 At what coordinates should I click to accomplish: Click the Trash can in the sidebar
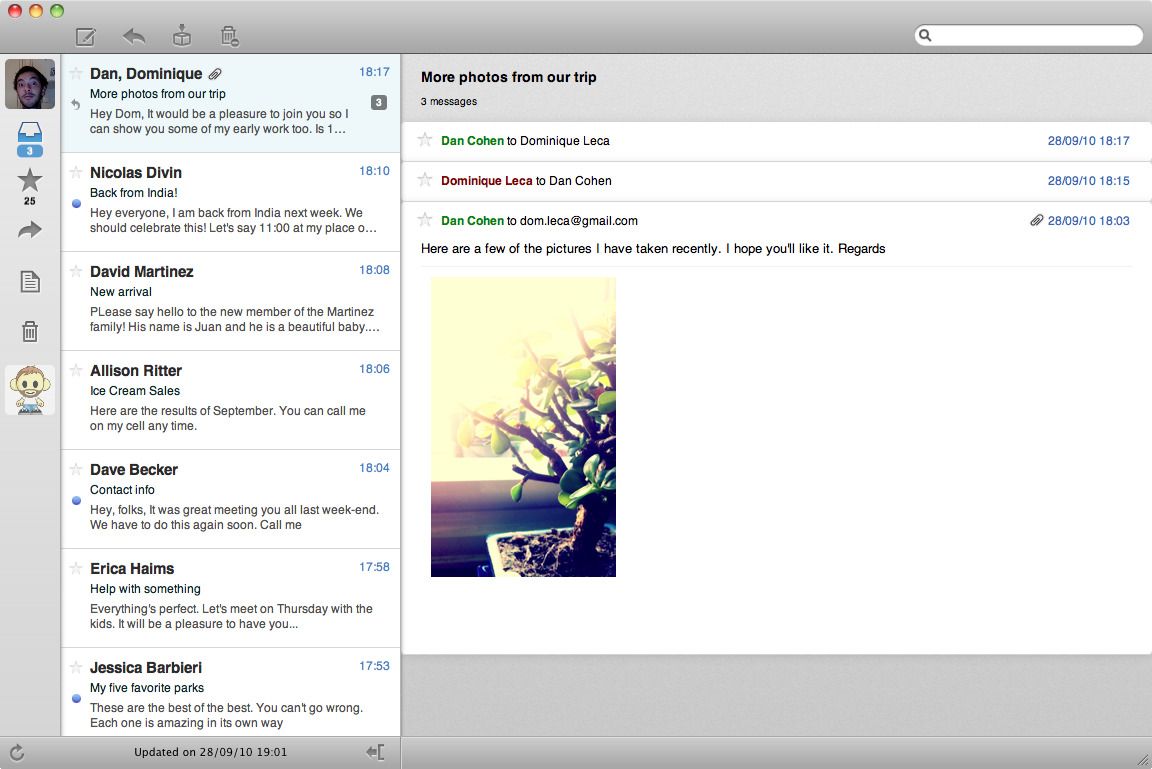(30, 330)
